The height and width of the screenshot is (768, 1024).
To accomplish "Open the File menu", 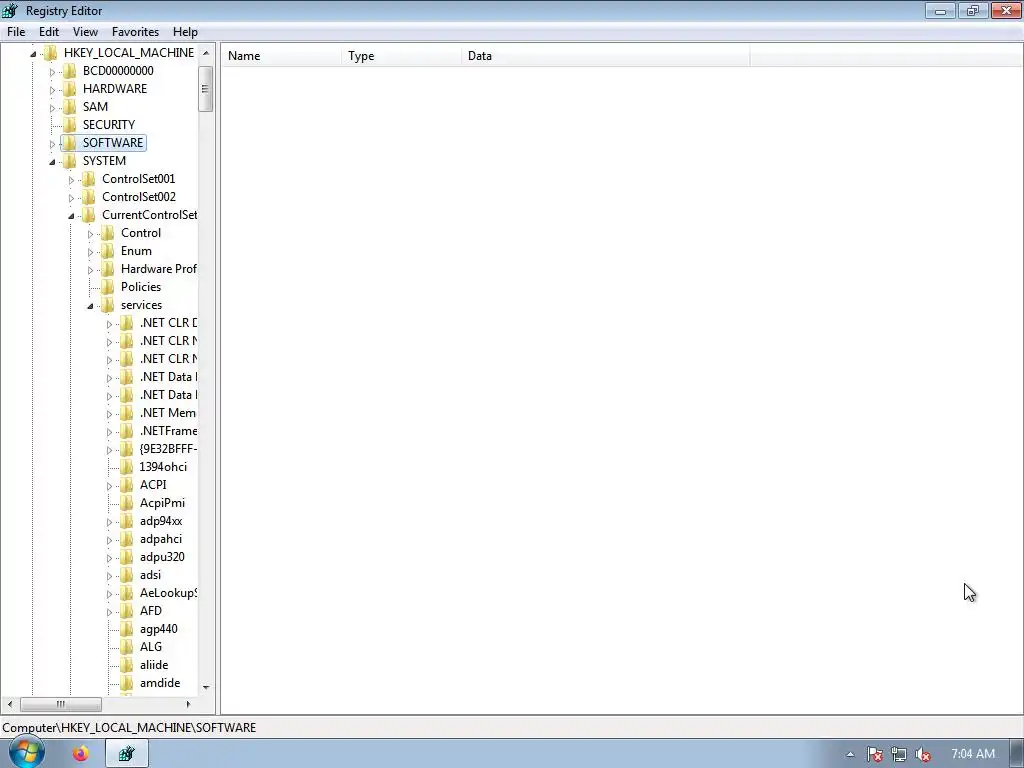I will 16,31.
